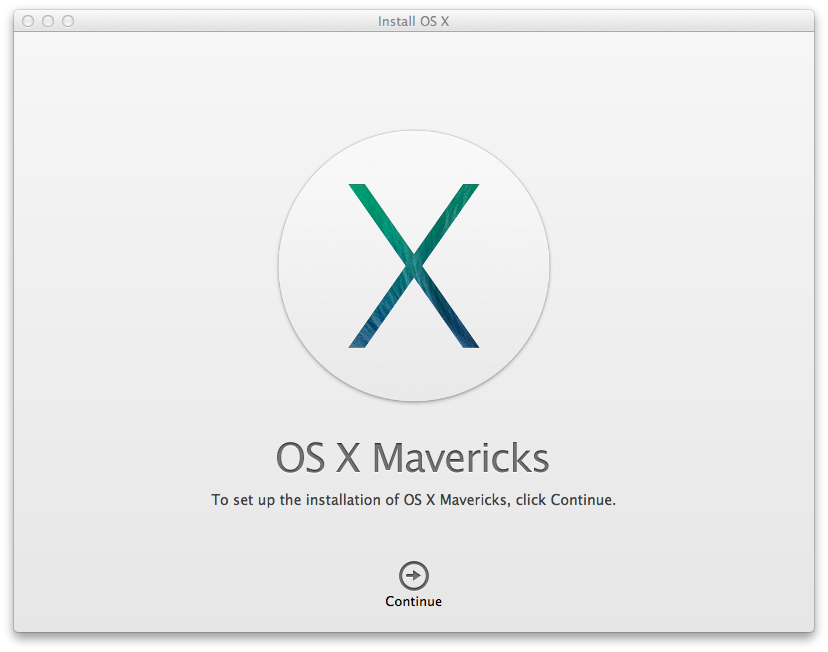Image resolution: width=828 pixels, height=652 pixels.
Task: Click the "Install OS X" window title
Action: click(x=413, y=21)
